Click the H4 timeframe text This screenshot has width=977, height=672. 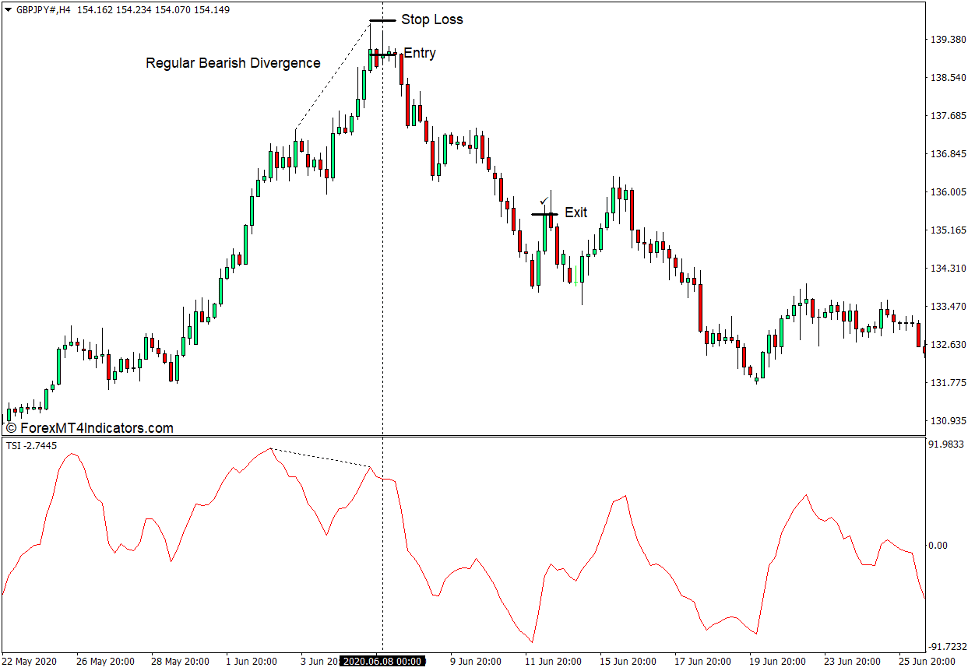tap(66, 8)
